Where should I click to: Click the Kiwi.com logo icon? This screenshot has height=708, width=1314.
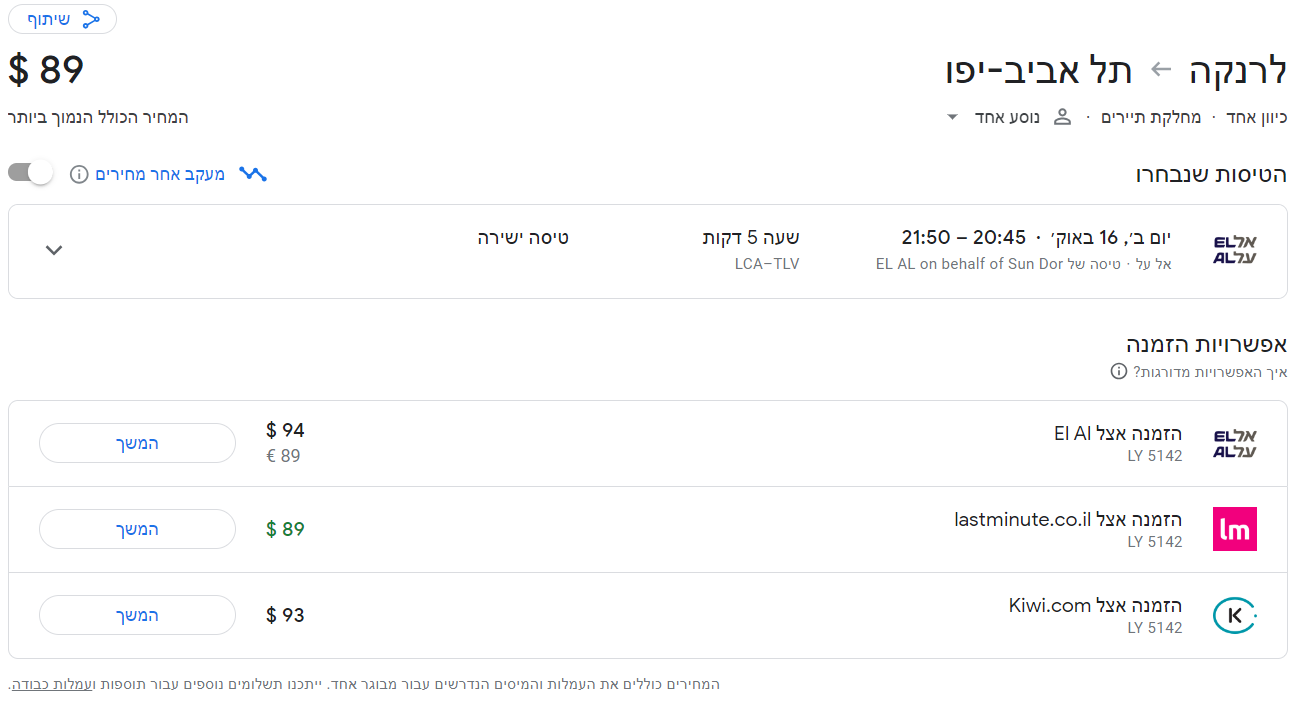tap(1235, 615)
